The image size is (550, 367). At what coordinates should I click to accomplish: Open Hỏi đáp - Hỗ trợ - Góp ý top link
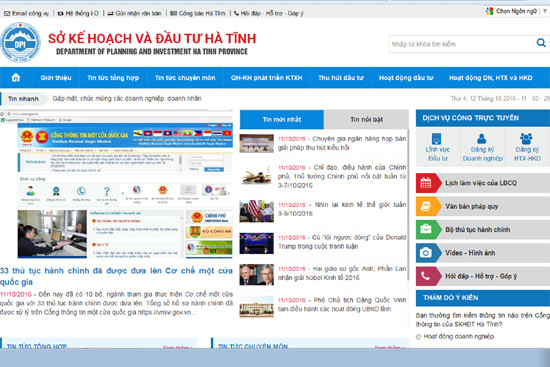pyautogui.click(x=268, y=13)
